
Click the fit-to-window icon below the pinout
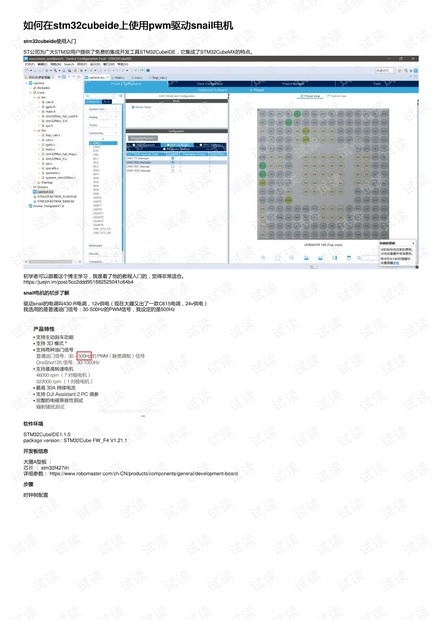point(278,258)
